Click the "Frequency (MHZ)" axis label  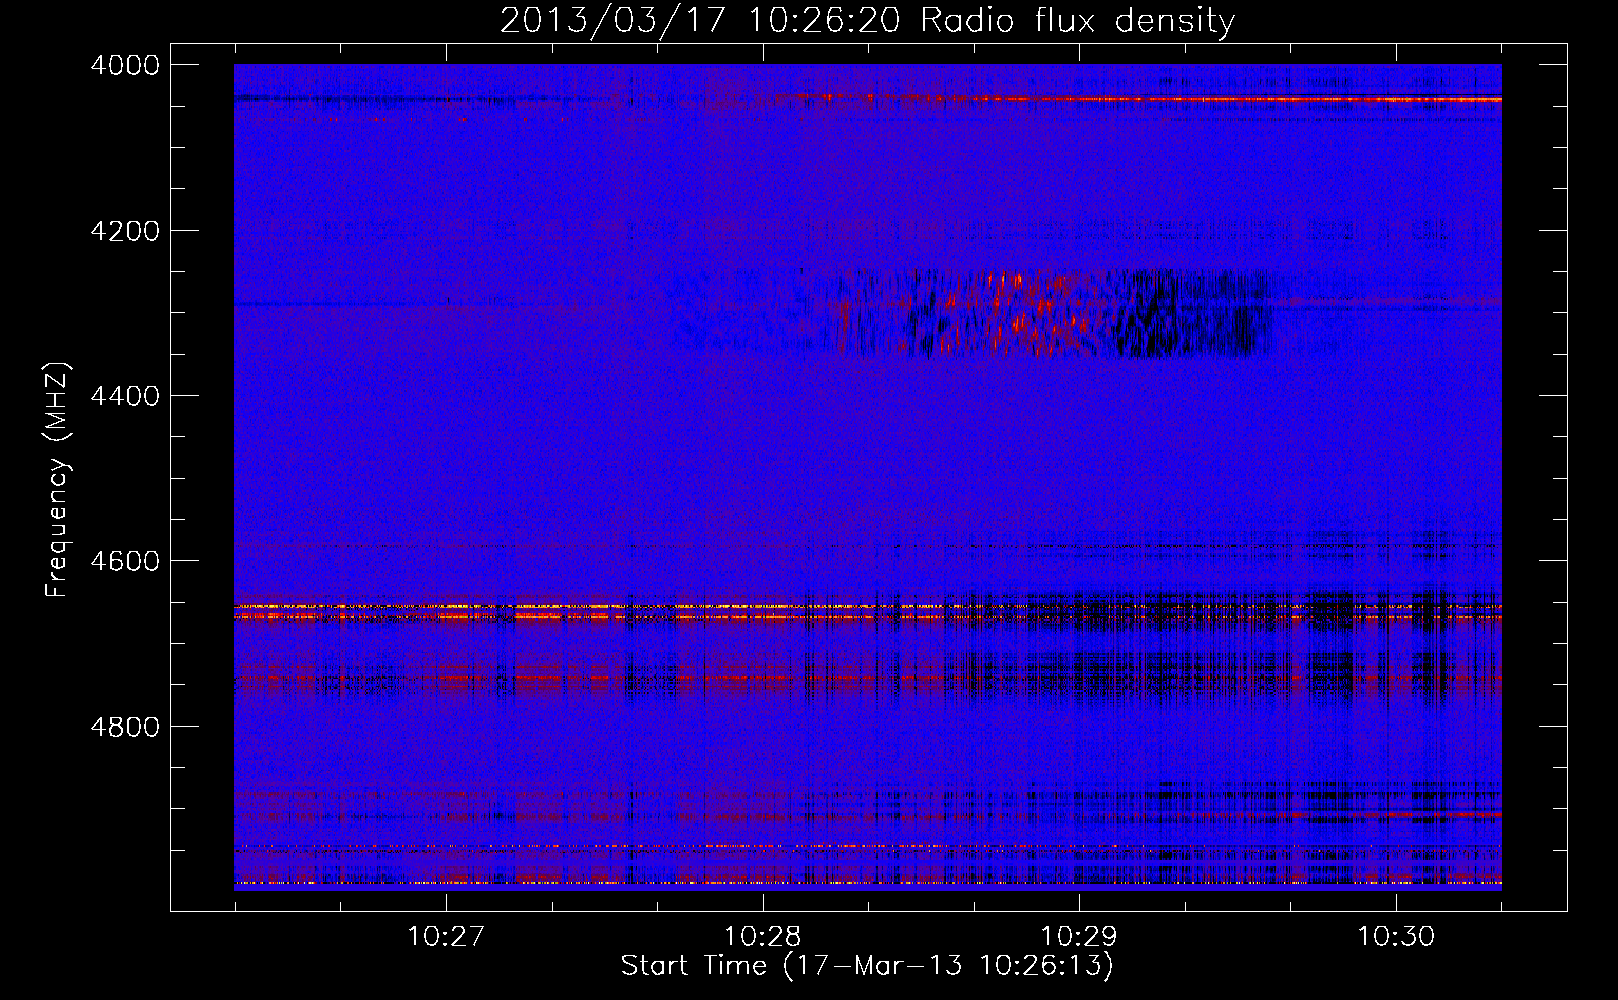(x=57, y=480)
